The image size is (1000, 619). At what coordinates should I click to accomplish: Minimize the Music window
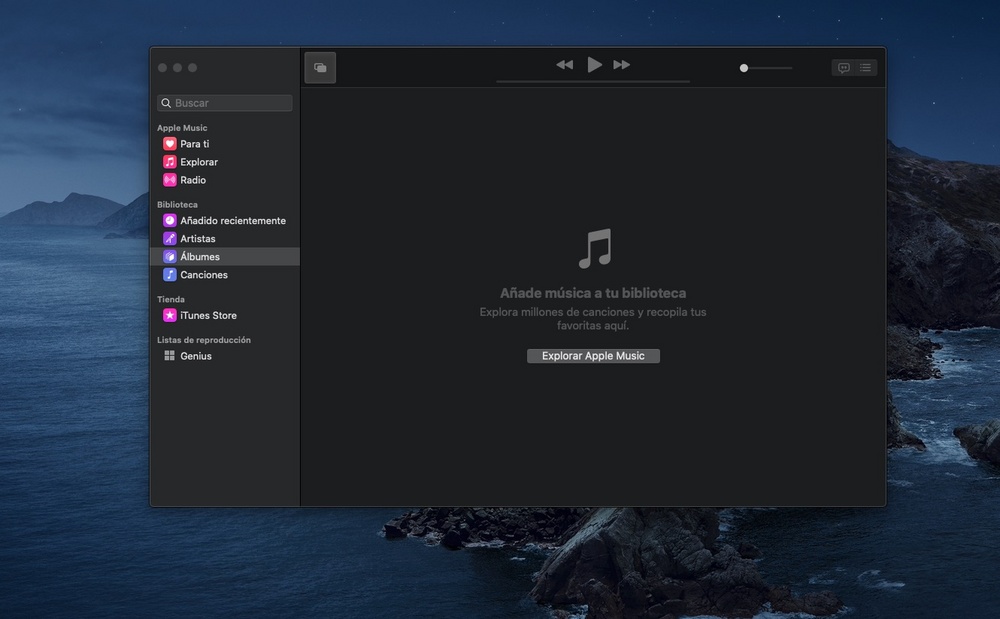coord(177,68)
